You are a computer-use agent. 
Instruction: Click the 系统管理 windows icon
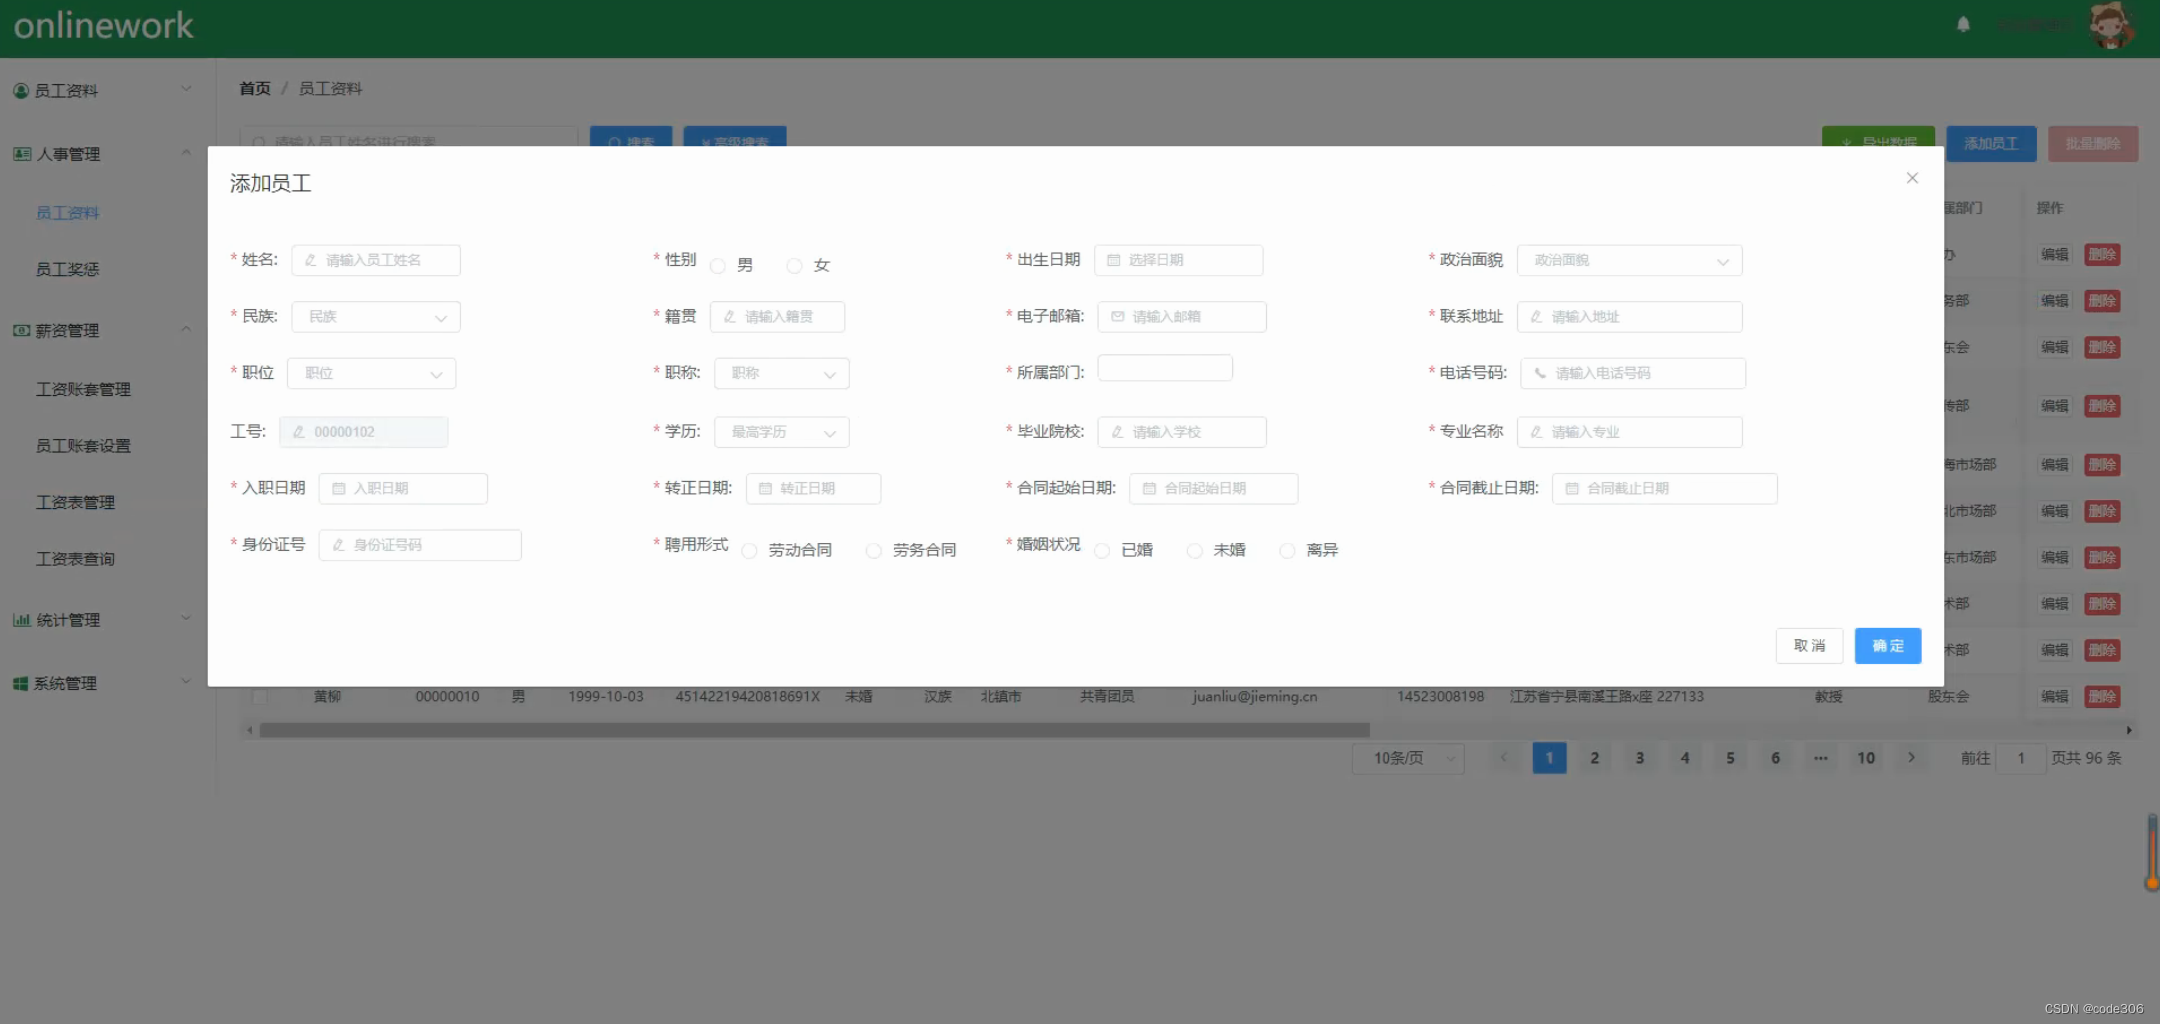coord(21,683)
